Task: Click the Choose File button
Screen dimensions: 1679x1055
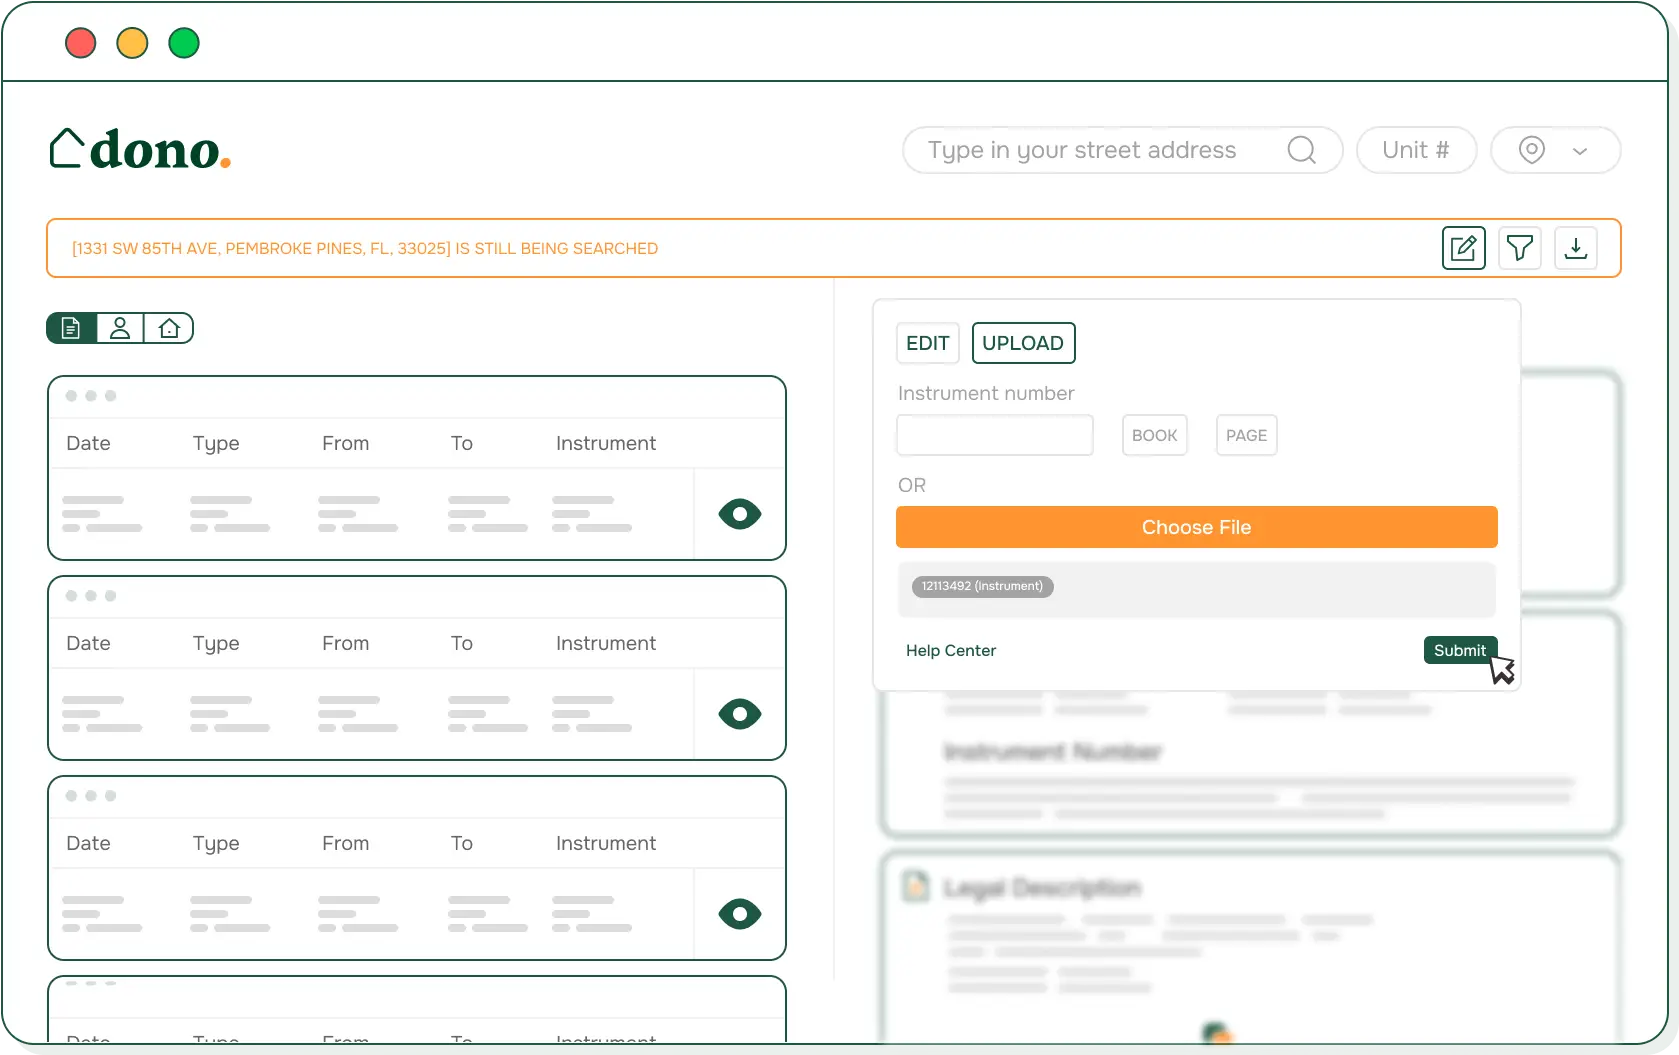Action: coord(1196,526)
